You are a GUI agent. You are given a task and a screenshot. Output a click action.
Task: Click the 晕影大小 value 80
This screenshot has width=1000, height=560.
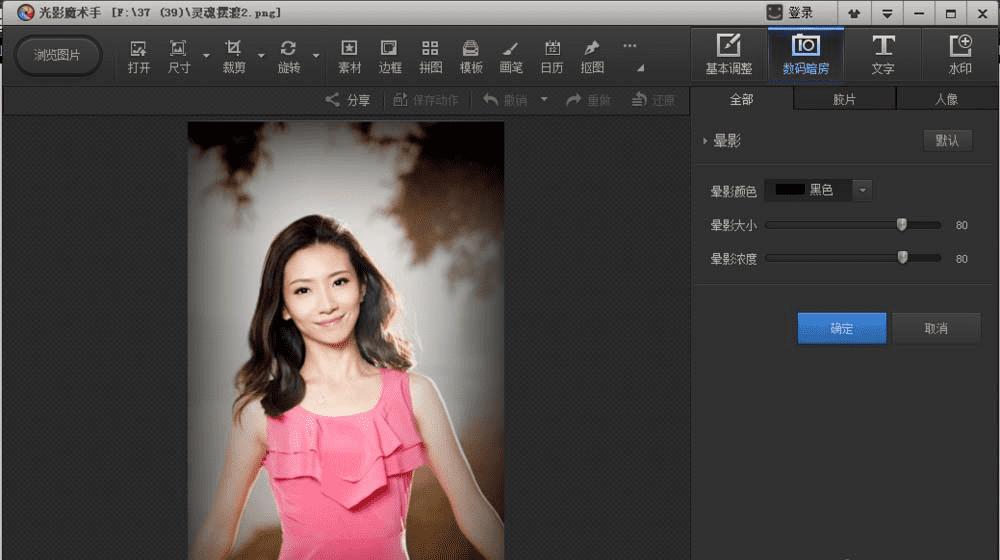click(x=962, y=225)
